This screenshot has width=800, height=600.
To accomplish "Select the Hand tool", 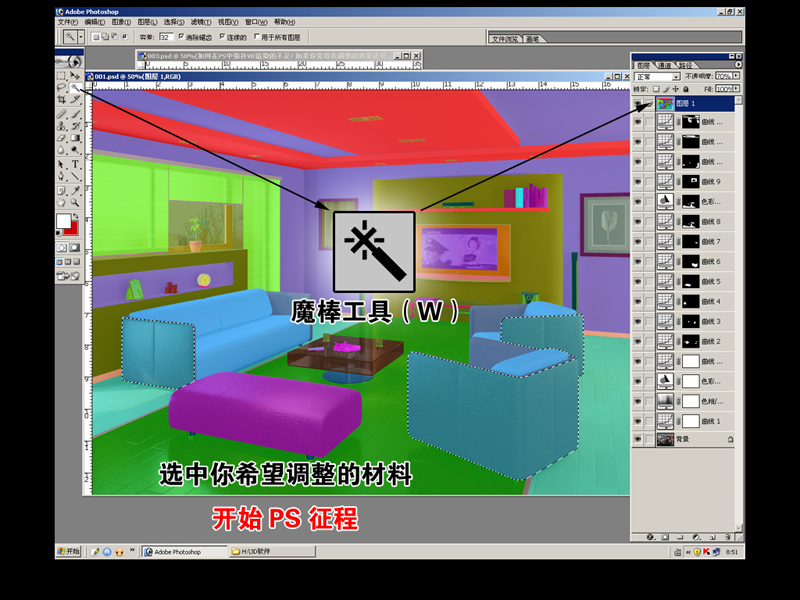I will point(61,203).
